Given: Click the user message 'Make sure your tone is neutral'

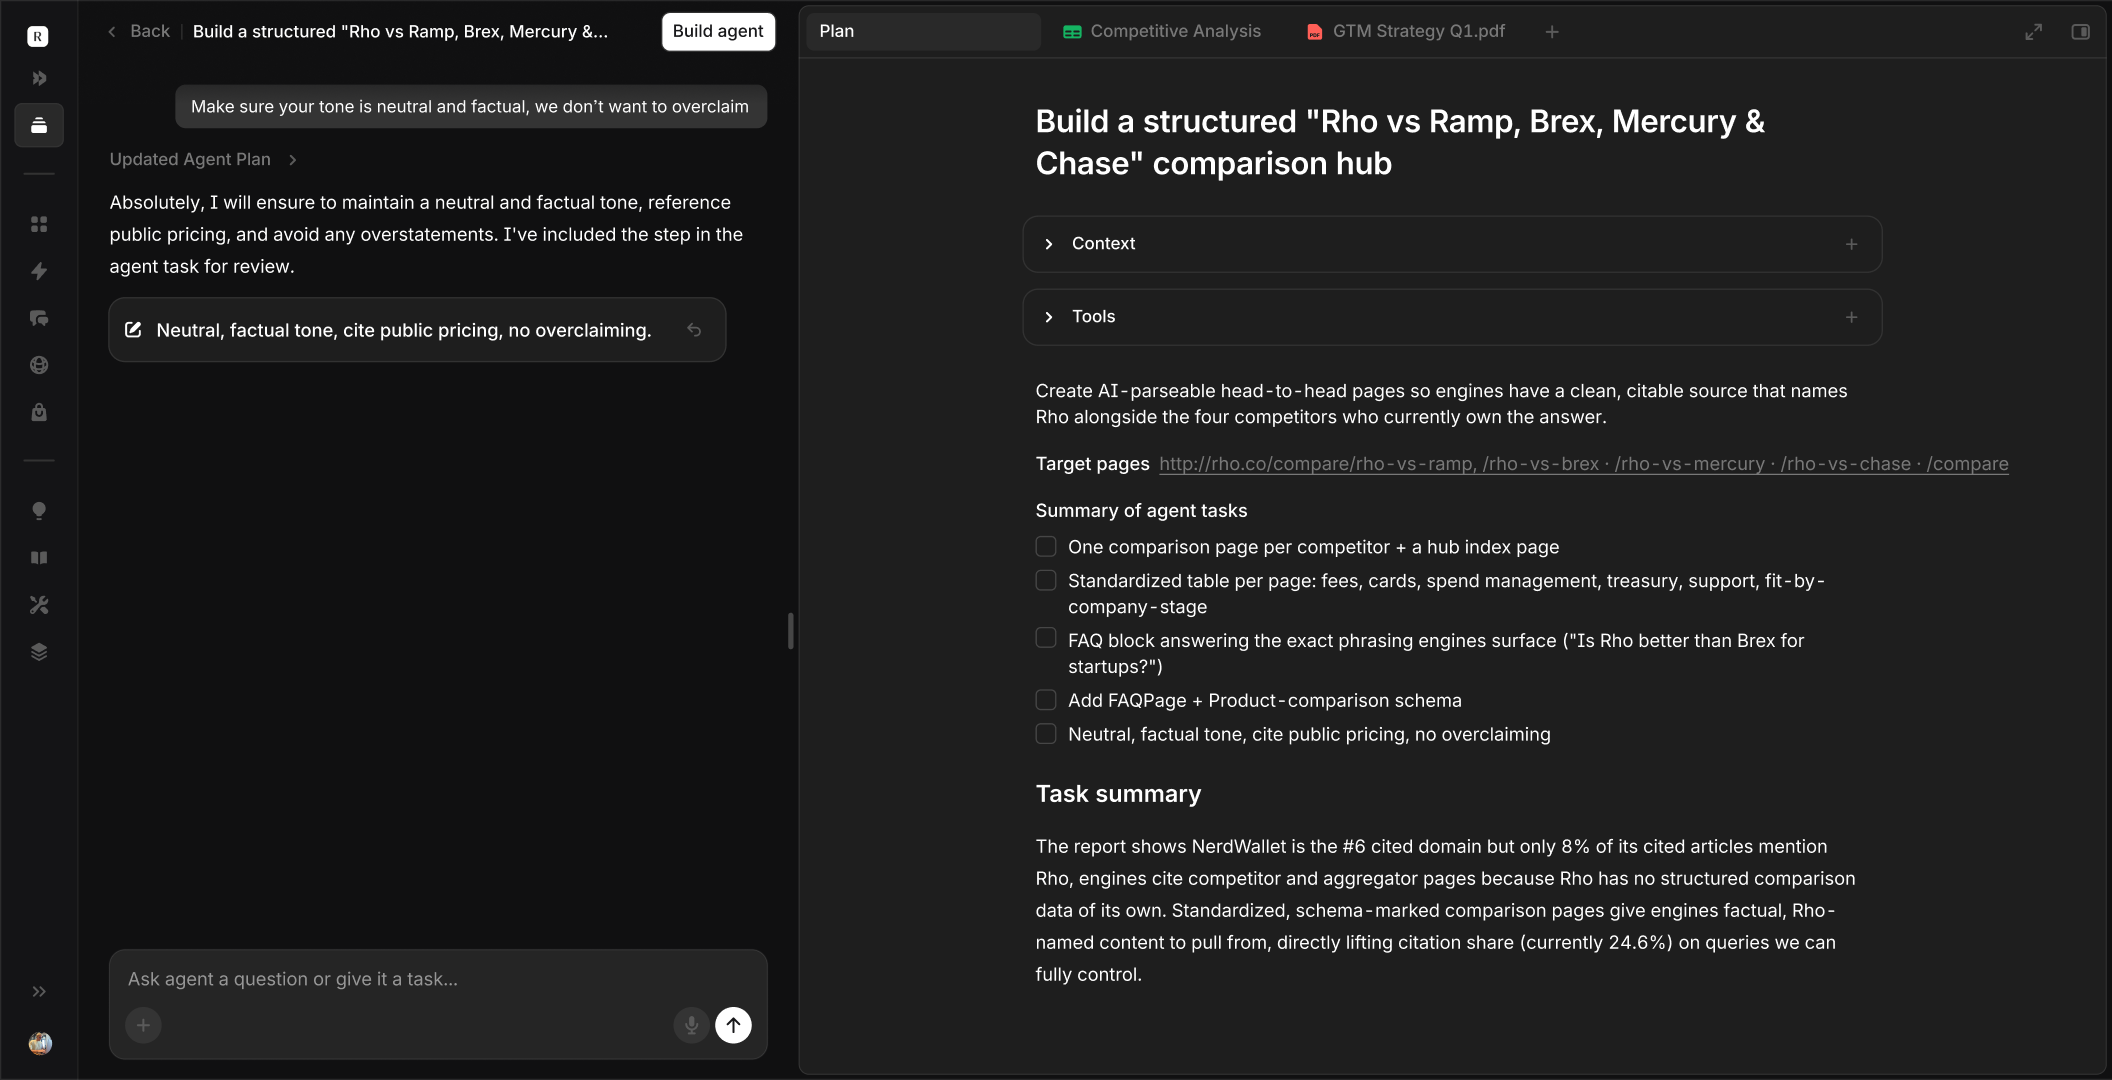Looking at the screenshot, I should (x=470, y=107).
